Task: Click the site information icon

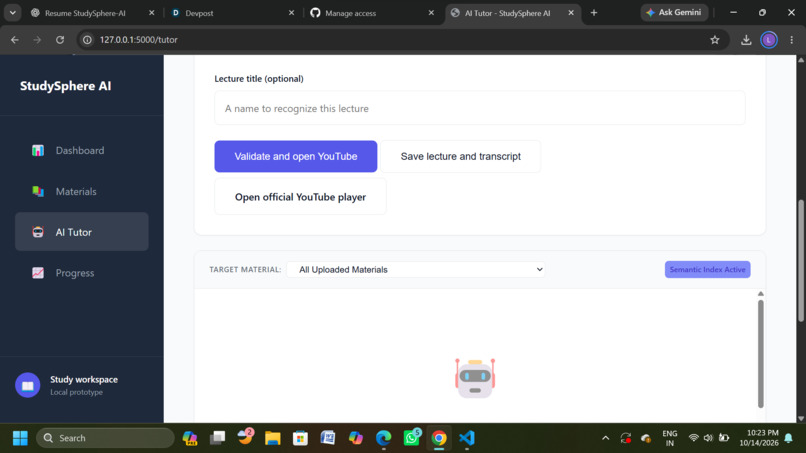Action: 87,40
